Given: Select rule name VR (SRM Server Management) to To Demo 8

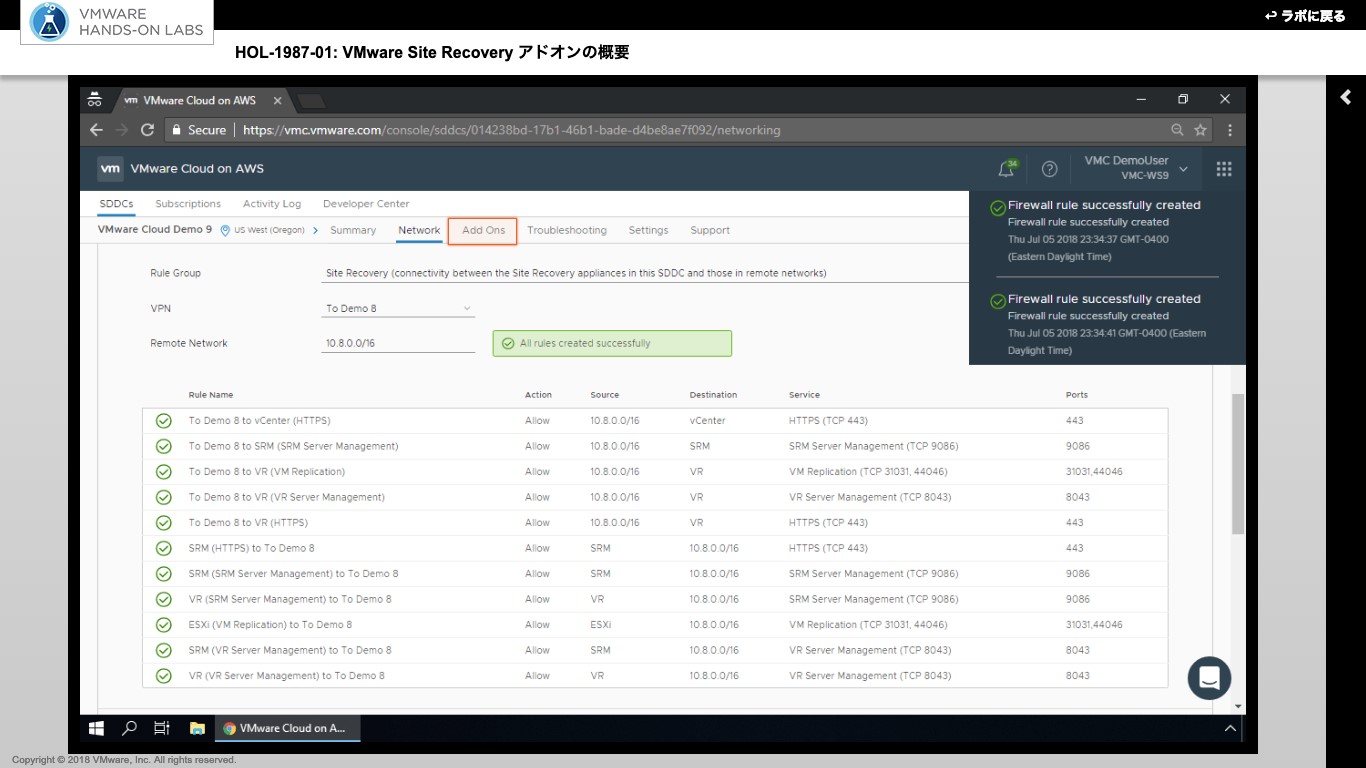Looking at the screenshot, I should (x=290, y=599).
